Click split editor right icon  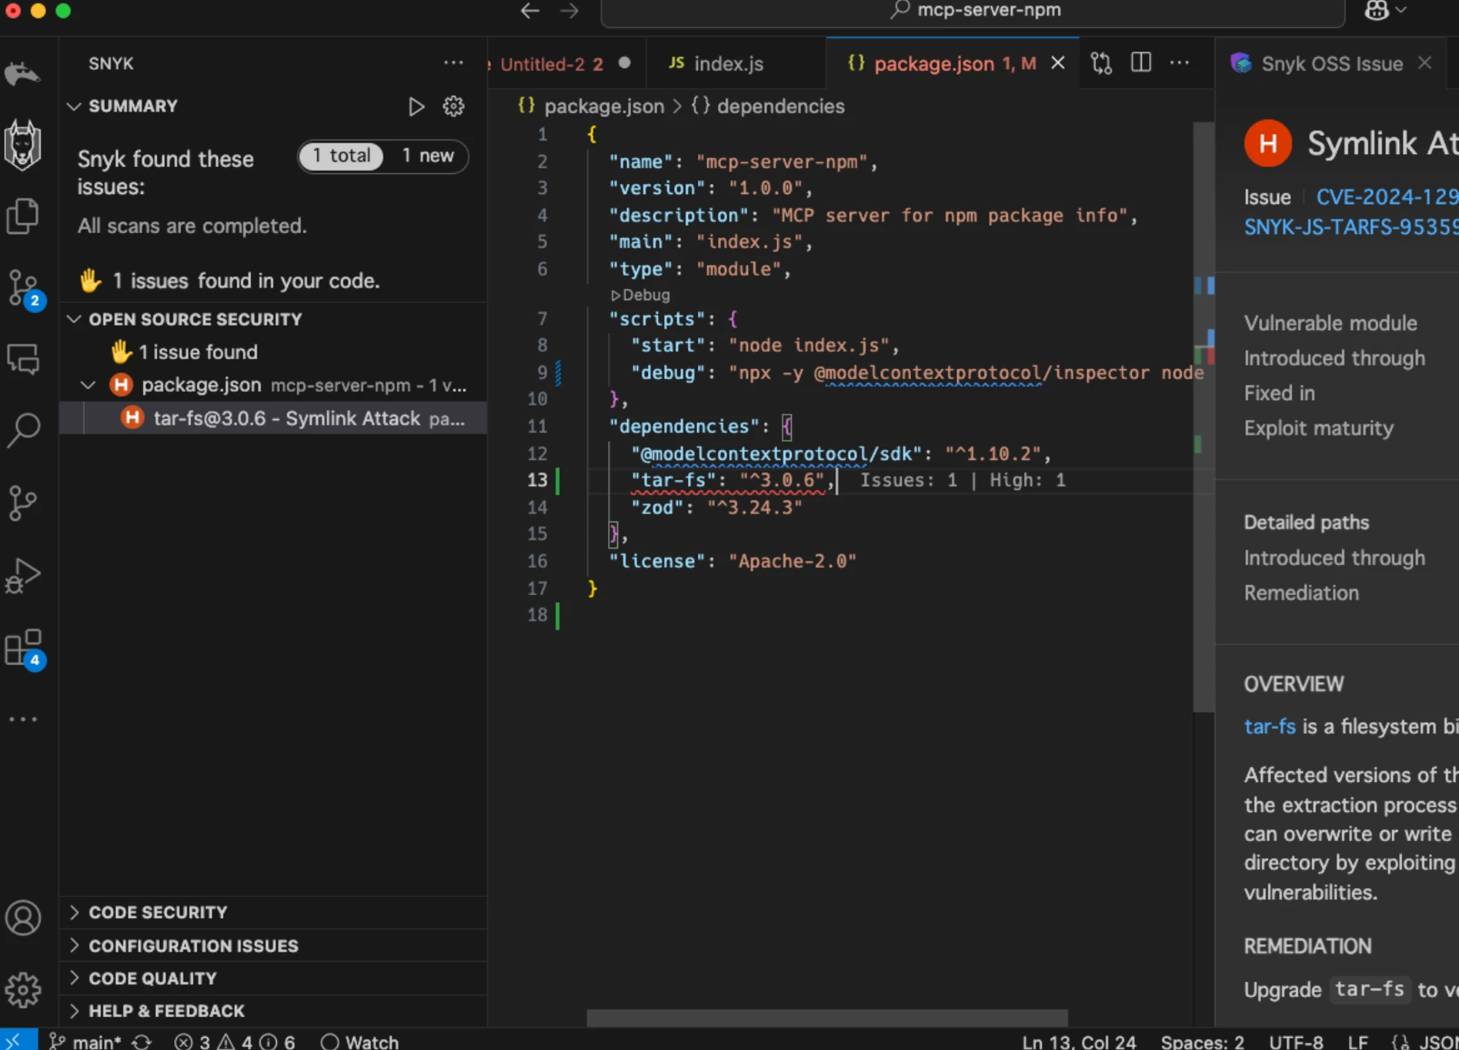pos(1141,63)
